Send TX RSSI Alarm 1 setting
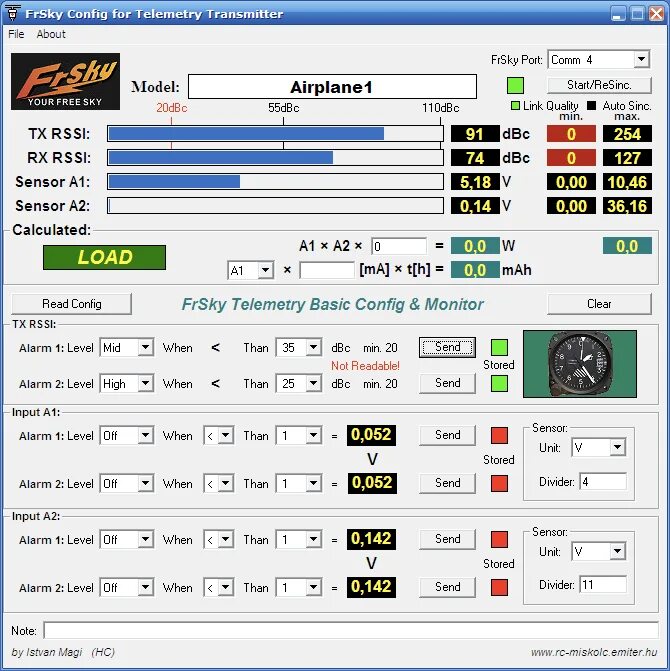The width and height of the screenshot is (670, 671). coord(447,347)
